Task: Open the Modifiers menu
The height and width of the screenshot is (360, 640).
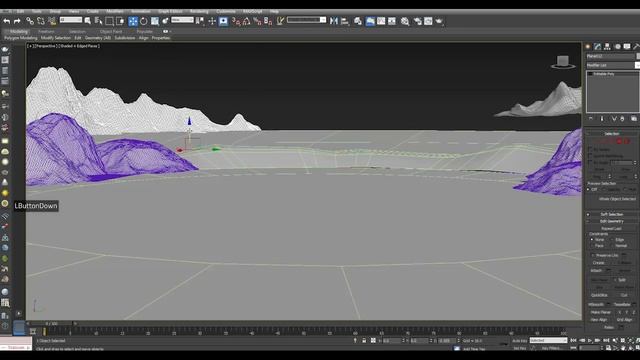Action: (115, 11)
